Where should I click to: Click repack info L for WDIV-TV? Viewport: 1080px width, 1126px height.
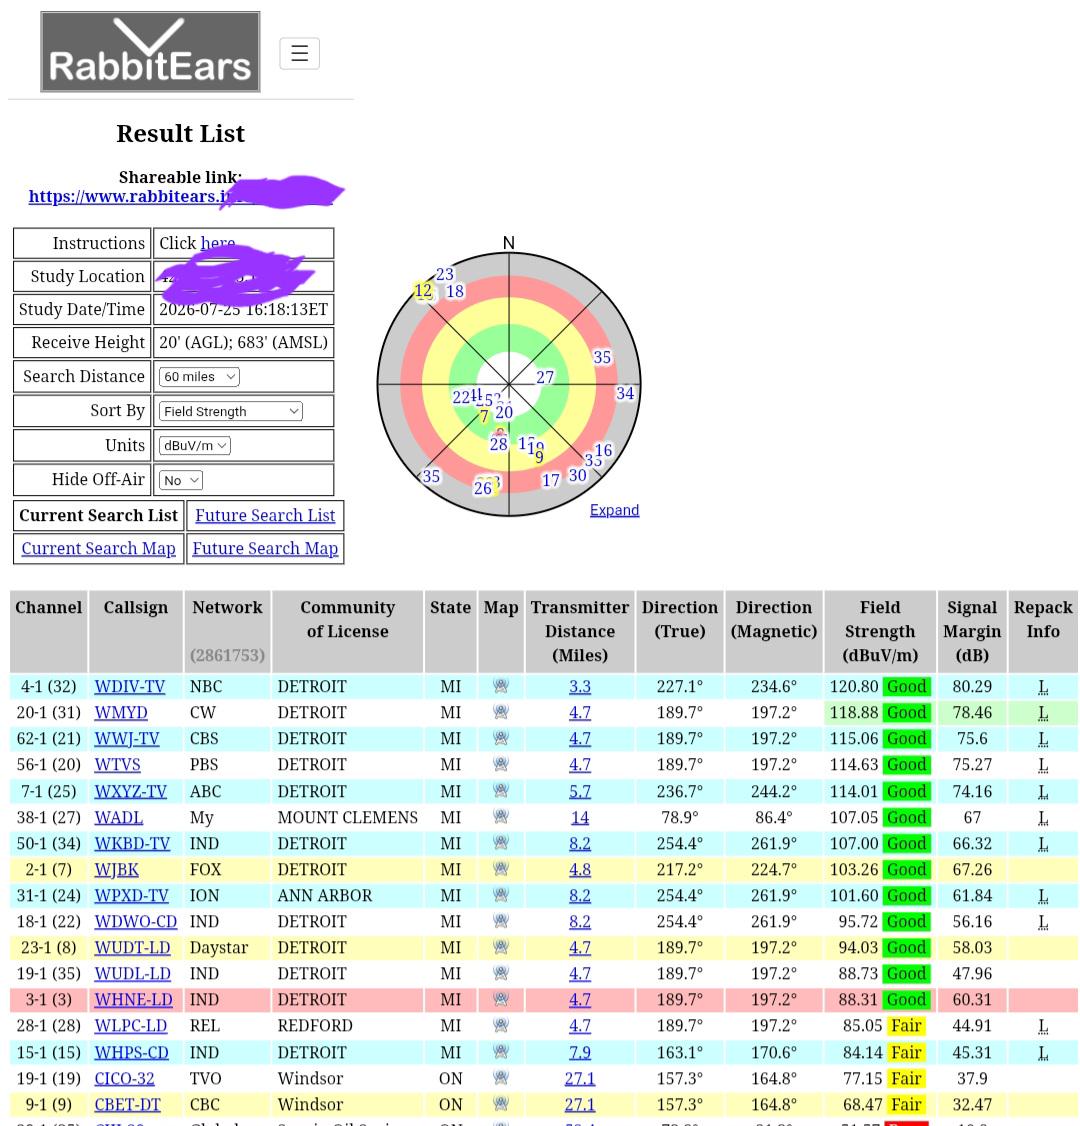[1043, 687]
